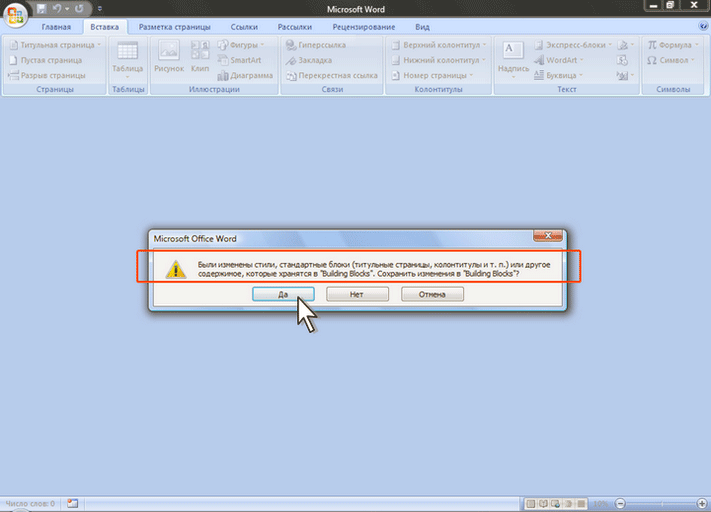
Task: Click the Save icon in Quick Access toolbar
Action: (x=41, y=9)
